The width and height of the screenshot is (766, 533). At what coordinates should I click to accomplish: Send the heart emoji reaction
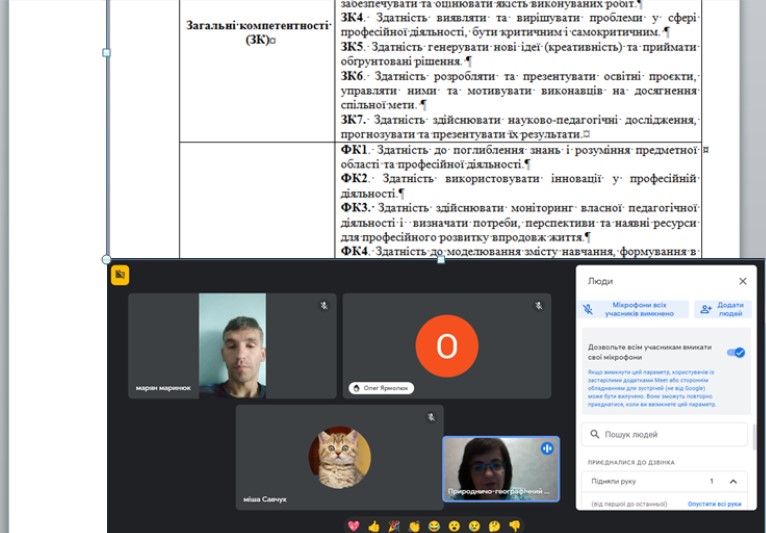(353, 526)
